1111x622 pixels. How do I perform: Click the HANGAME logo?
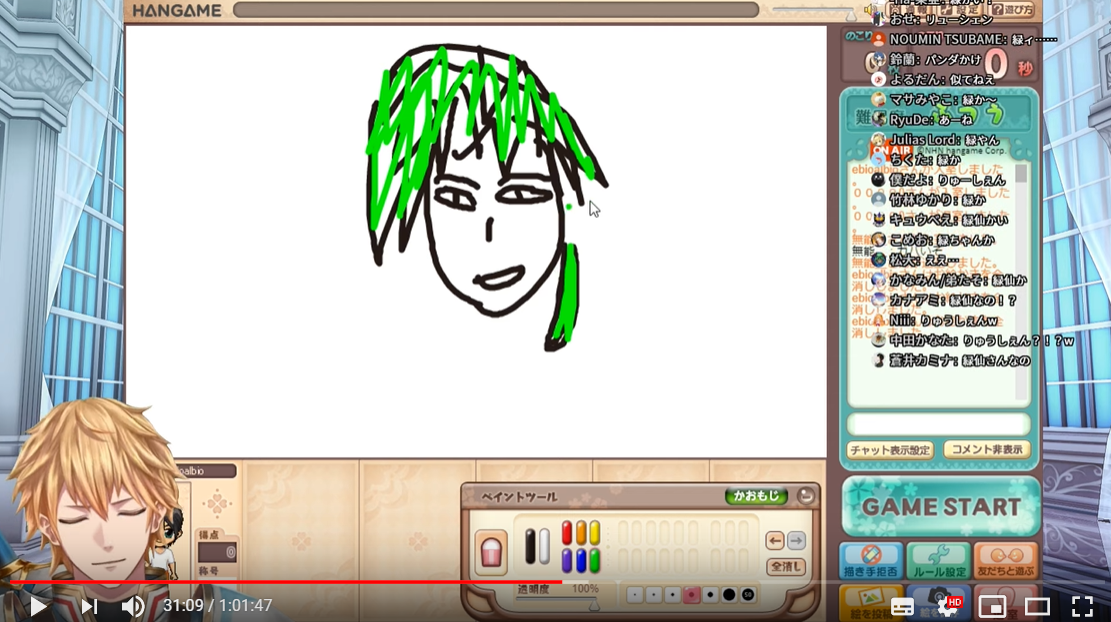[176, 10]
